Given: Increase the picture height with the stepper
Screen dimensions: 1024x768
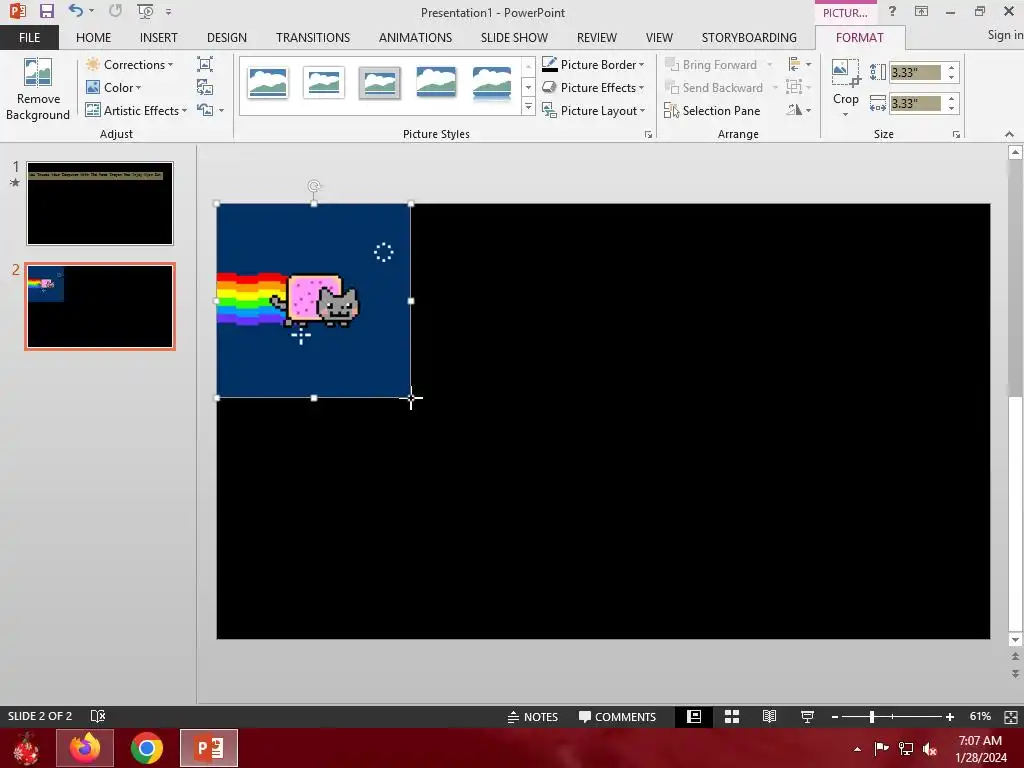Looking at the screenshot, I should (x=952, y=68).
